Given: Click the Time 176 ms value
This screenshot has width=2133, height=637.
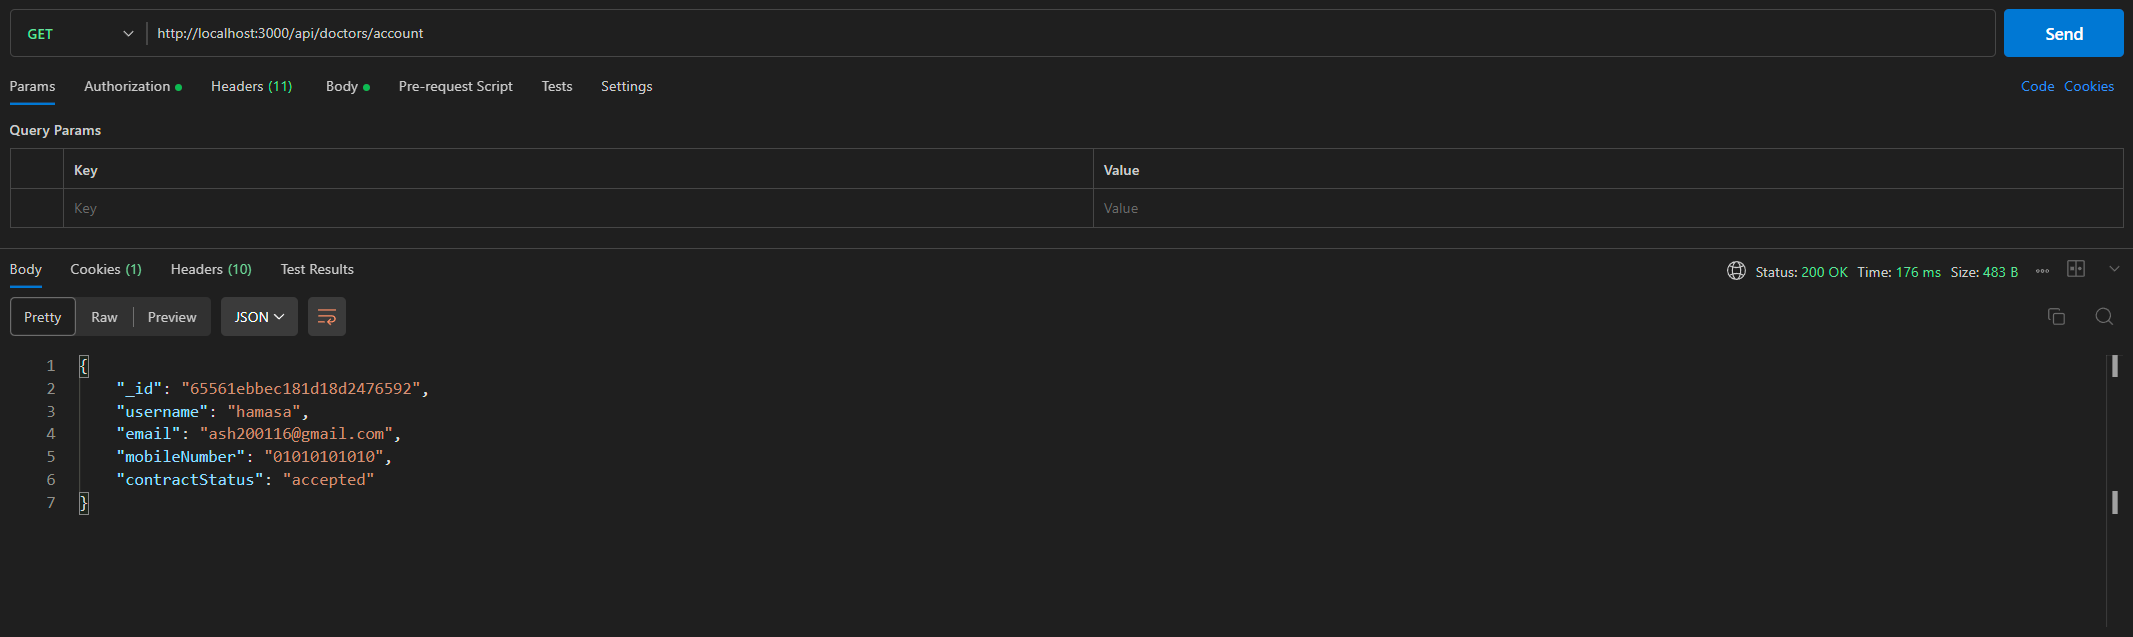Looking at the screenshot, I should click(x=1918, y=272).
